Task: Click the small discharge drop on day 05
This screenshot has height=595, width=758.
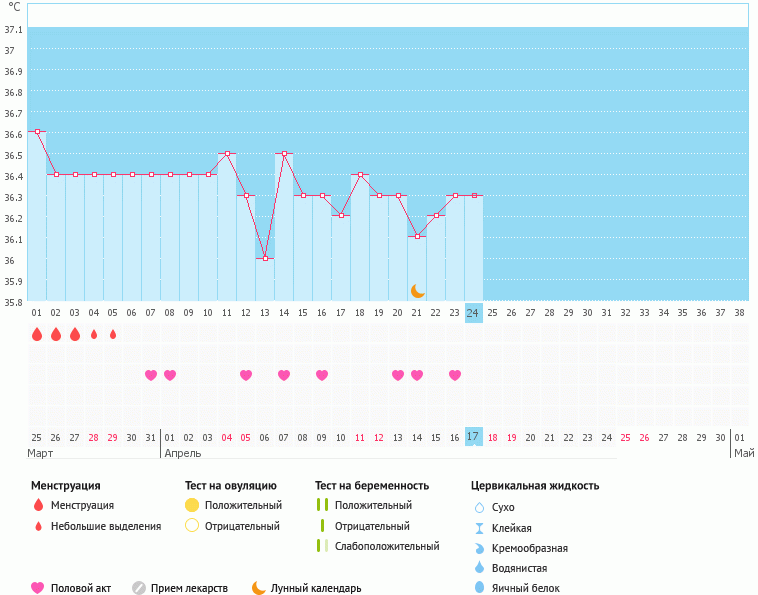Action: [x=113, y=335]
